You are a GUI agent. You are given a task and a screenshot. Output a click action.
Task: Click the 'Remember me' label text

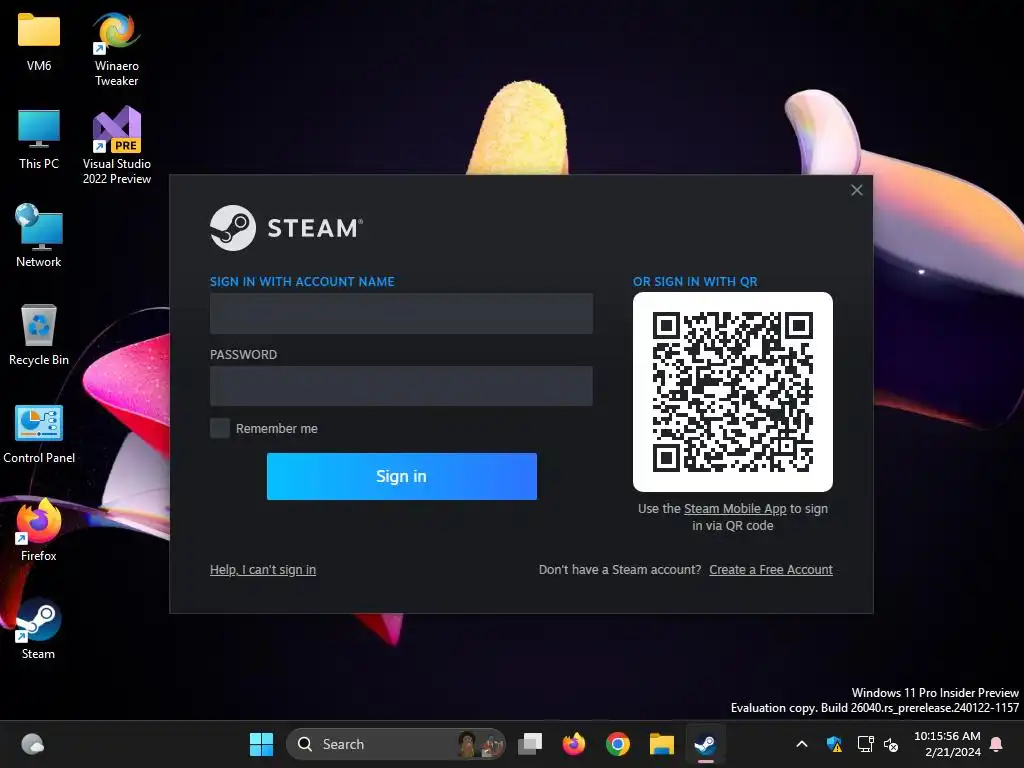coord(277,428)
